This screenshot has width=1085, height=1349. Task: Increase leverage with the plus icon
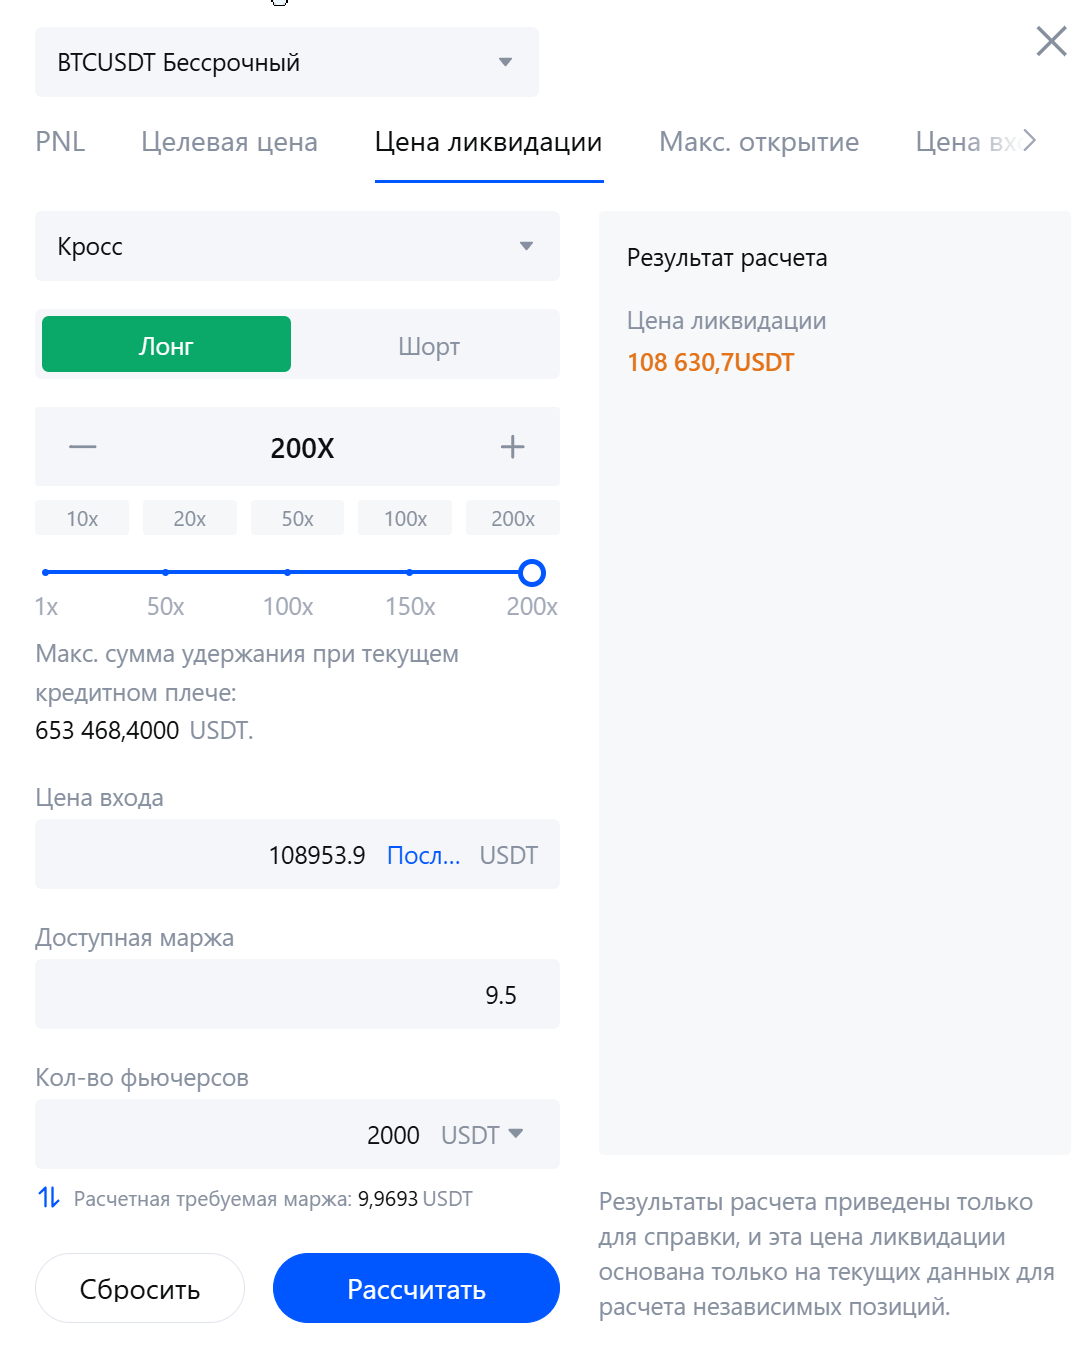coord(512,447)
